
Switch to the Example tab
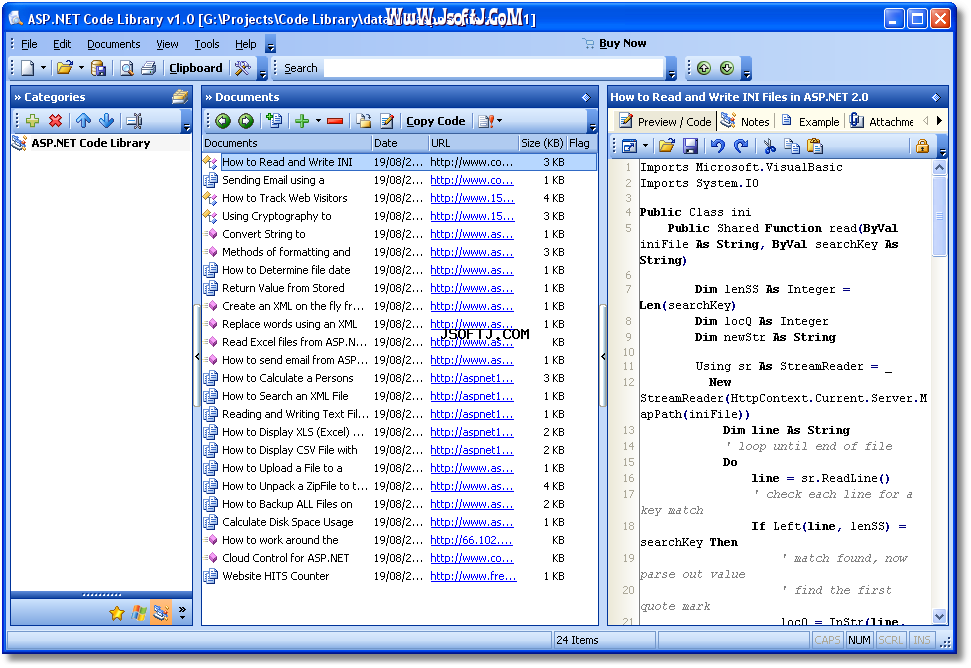810,121
